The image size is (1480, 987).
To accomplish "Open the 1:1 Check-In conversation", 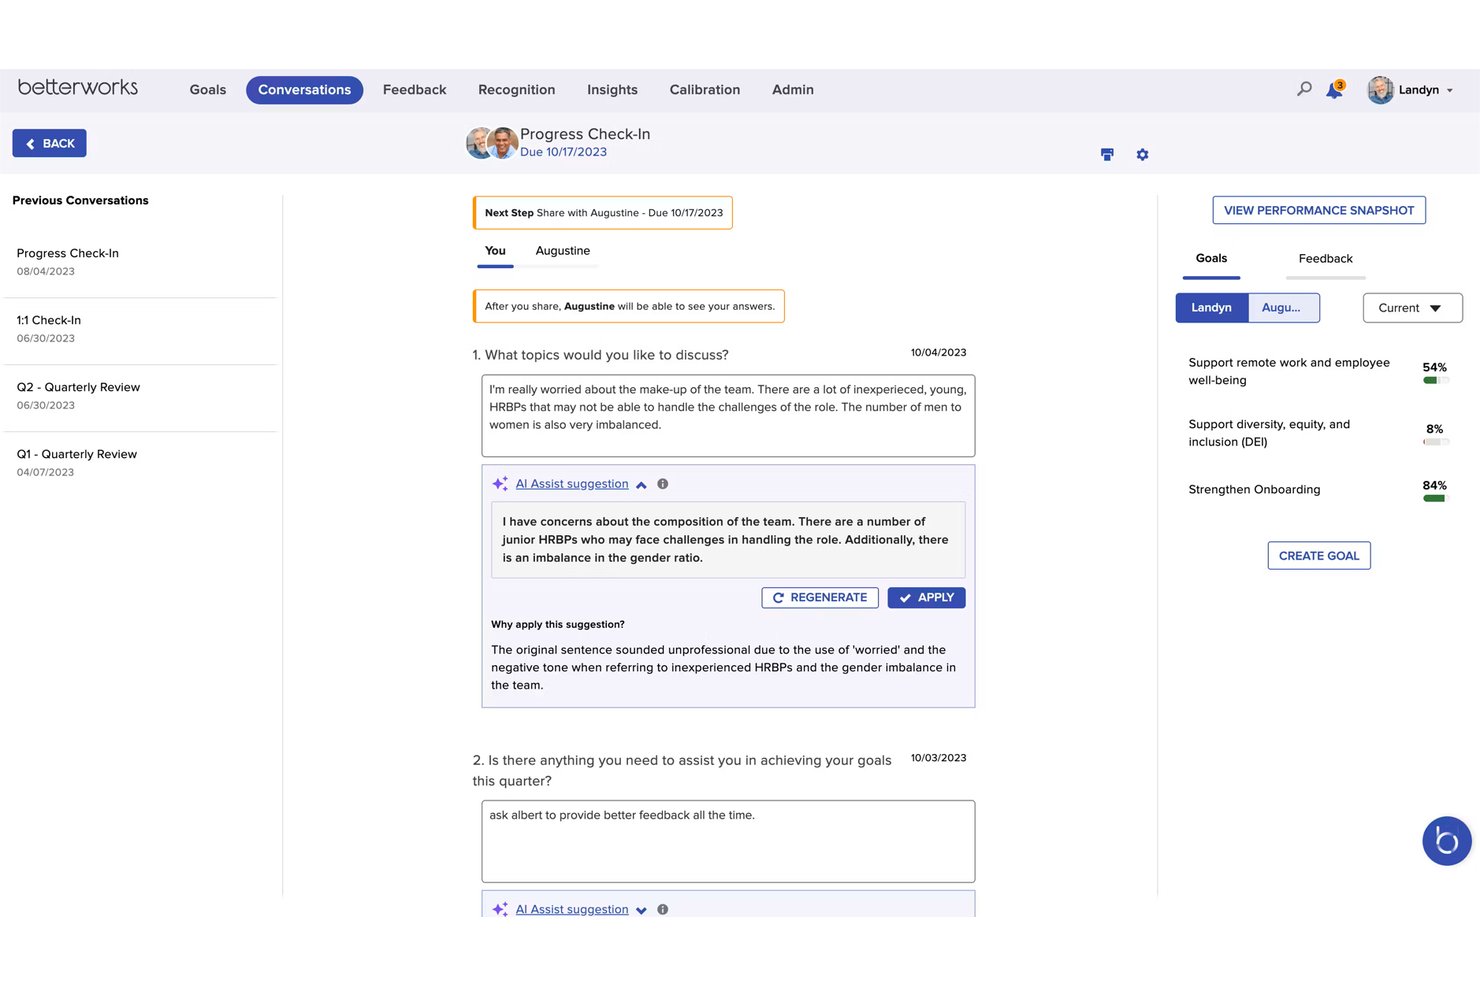I will [x=140, y=330].
